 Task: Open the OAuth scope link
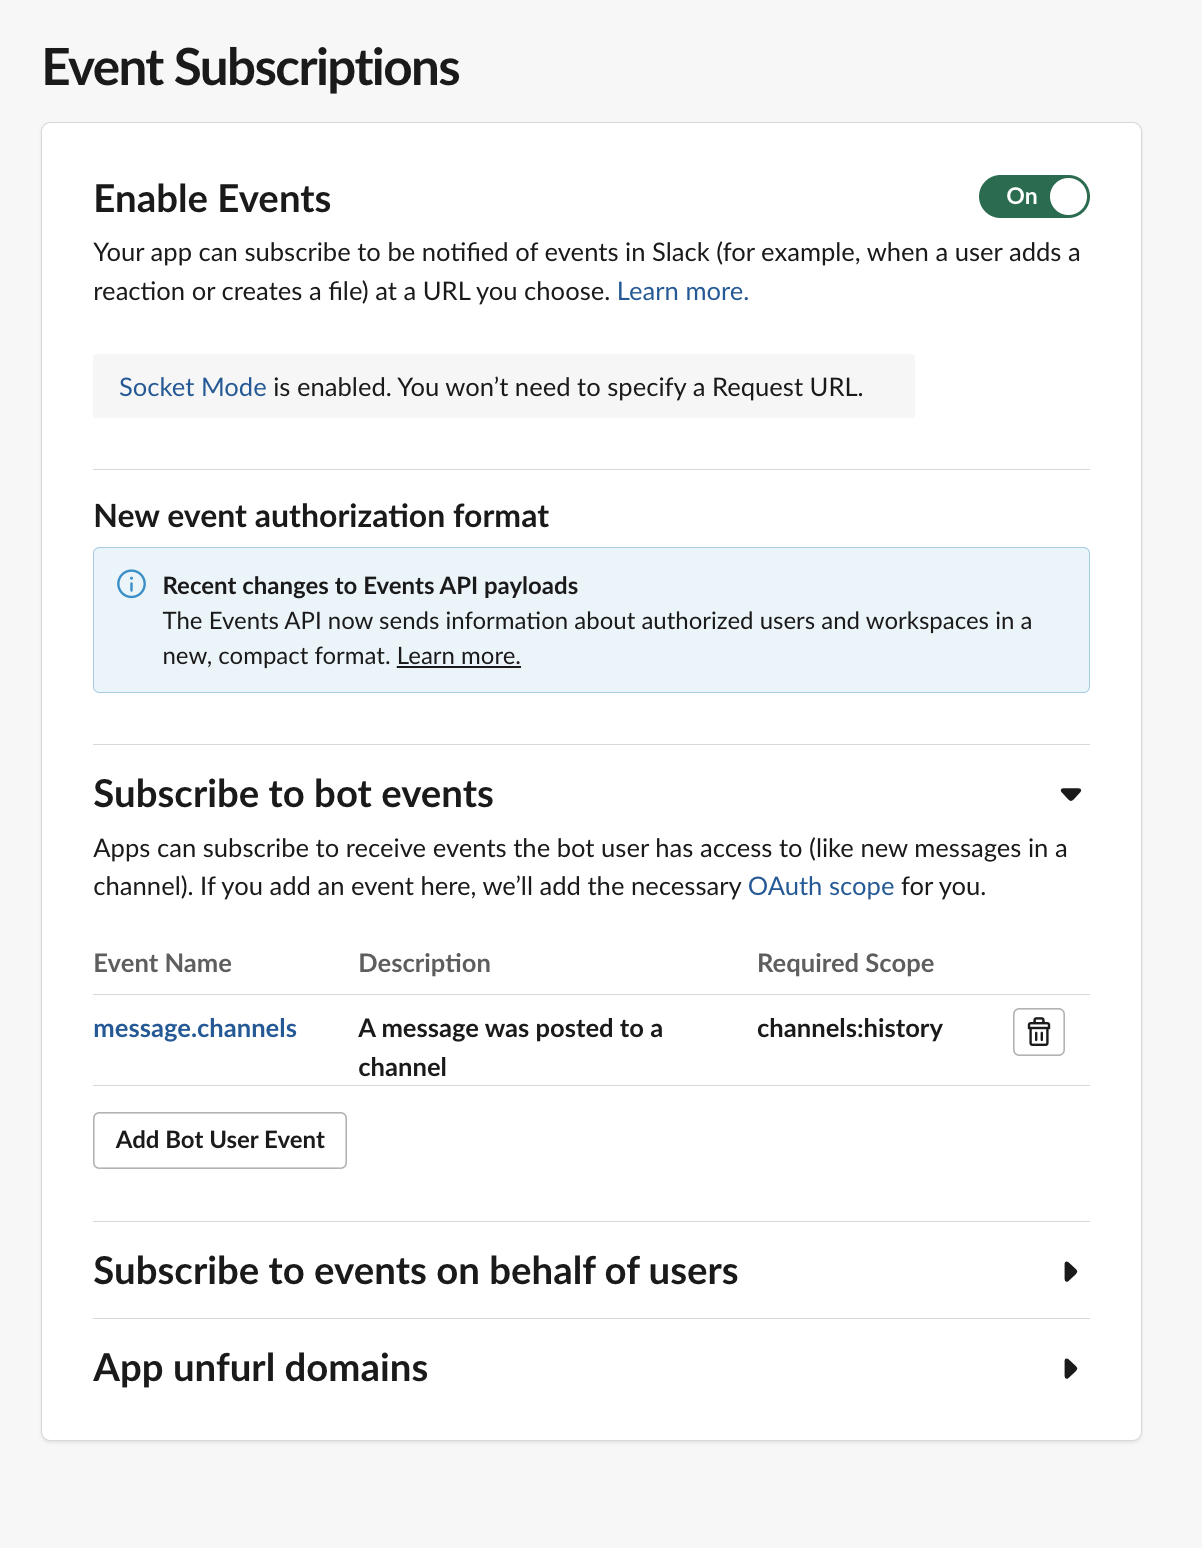(821, 886)
